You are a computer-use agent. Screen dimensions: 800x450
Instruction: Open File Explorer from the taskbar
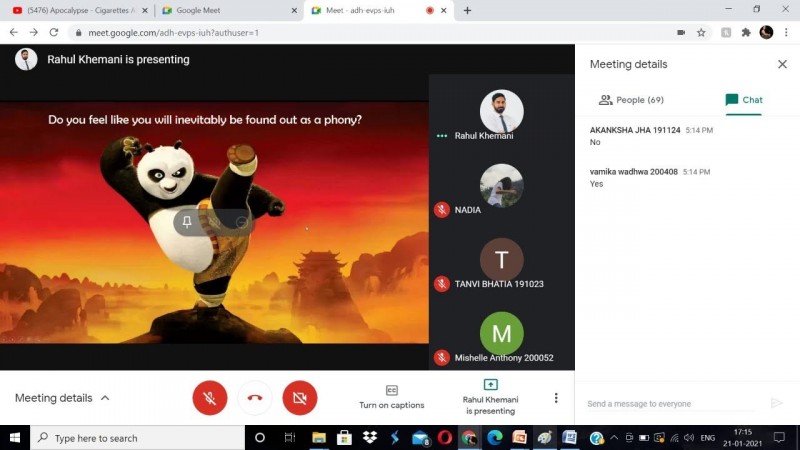(x=319, y=438)
